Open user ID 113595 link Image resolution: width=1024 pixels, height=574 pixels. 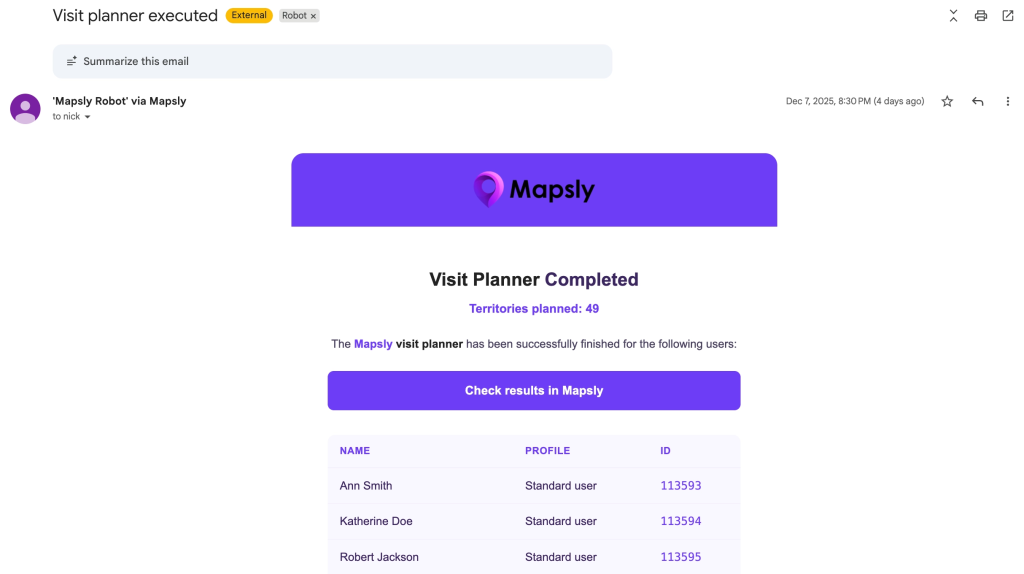[x=681, y=557]
